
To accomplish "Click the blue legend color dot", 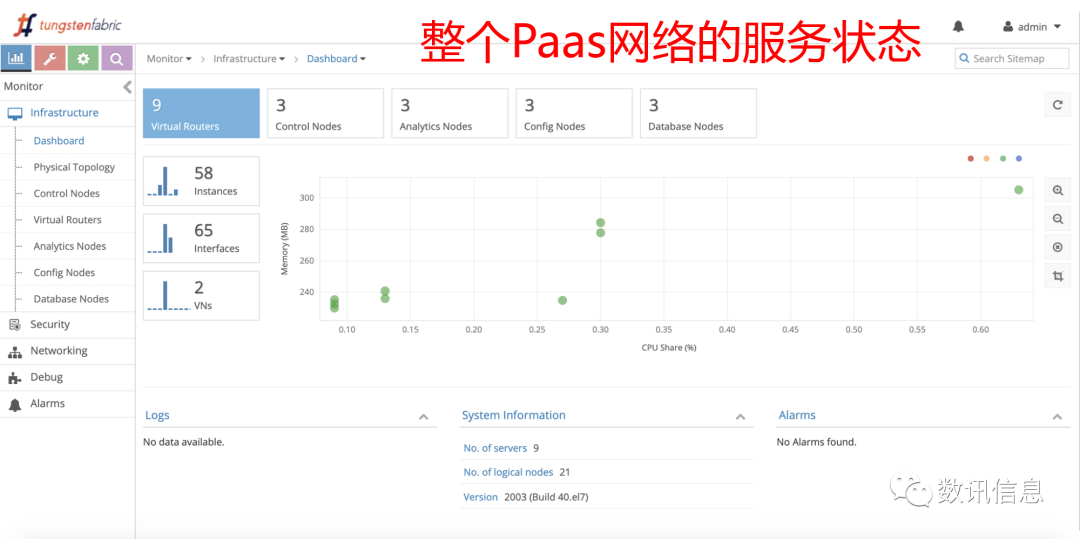I will pos(1019,159).
